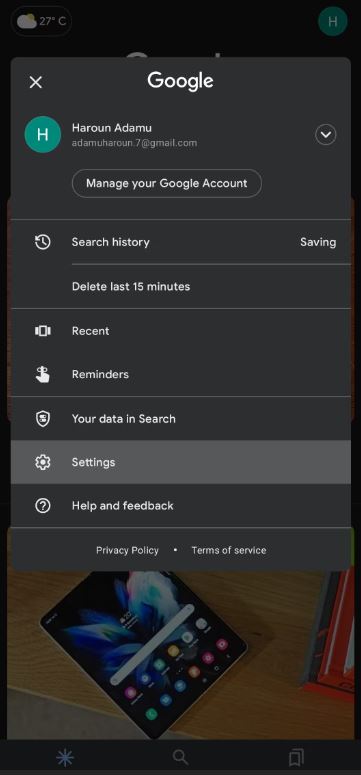Expand the account switcher chevron

coord(326,134)
